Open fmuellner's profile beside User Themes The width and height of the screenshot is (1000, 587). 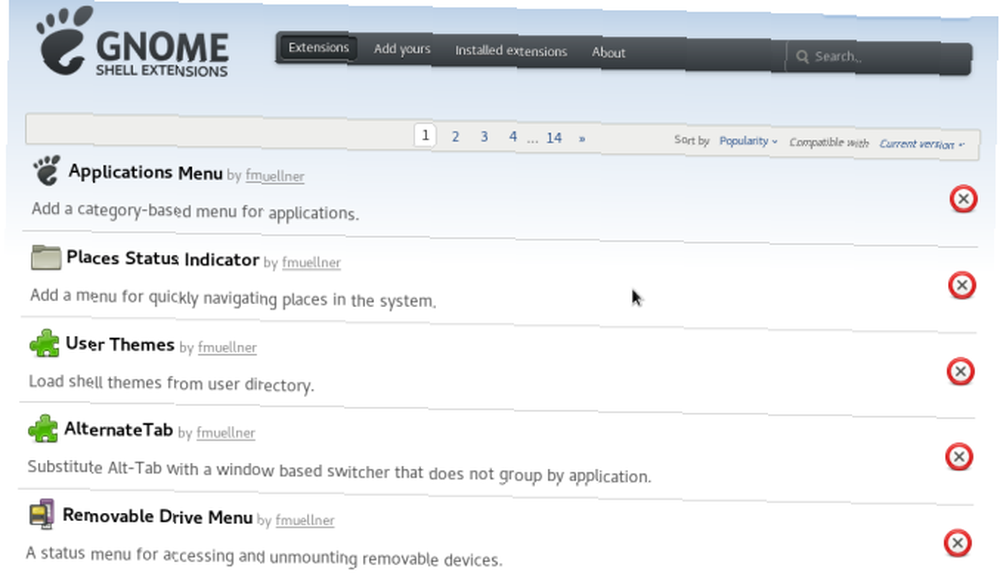(x=227, y=348)
